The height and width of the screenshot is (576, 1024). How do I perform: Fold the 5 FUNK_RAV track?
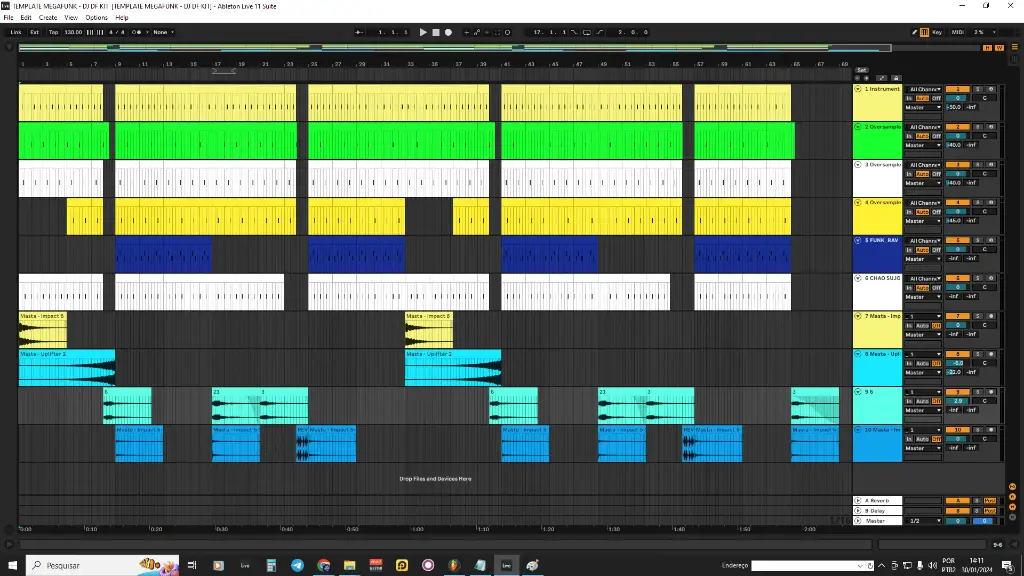click(858, 240)
